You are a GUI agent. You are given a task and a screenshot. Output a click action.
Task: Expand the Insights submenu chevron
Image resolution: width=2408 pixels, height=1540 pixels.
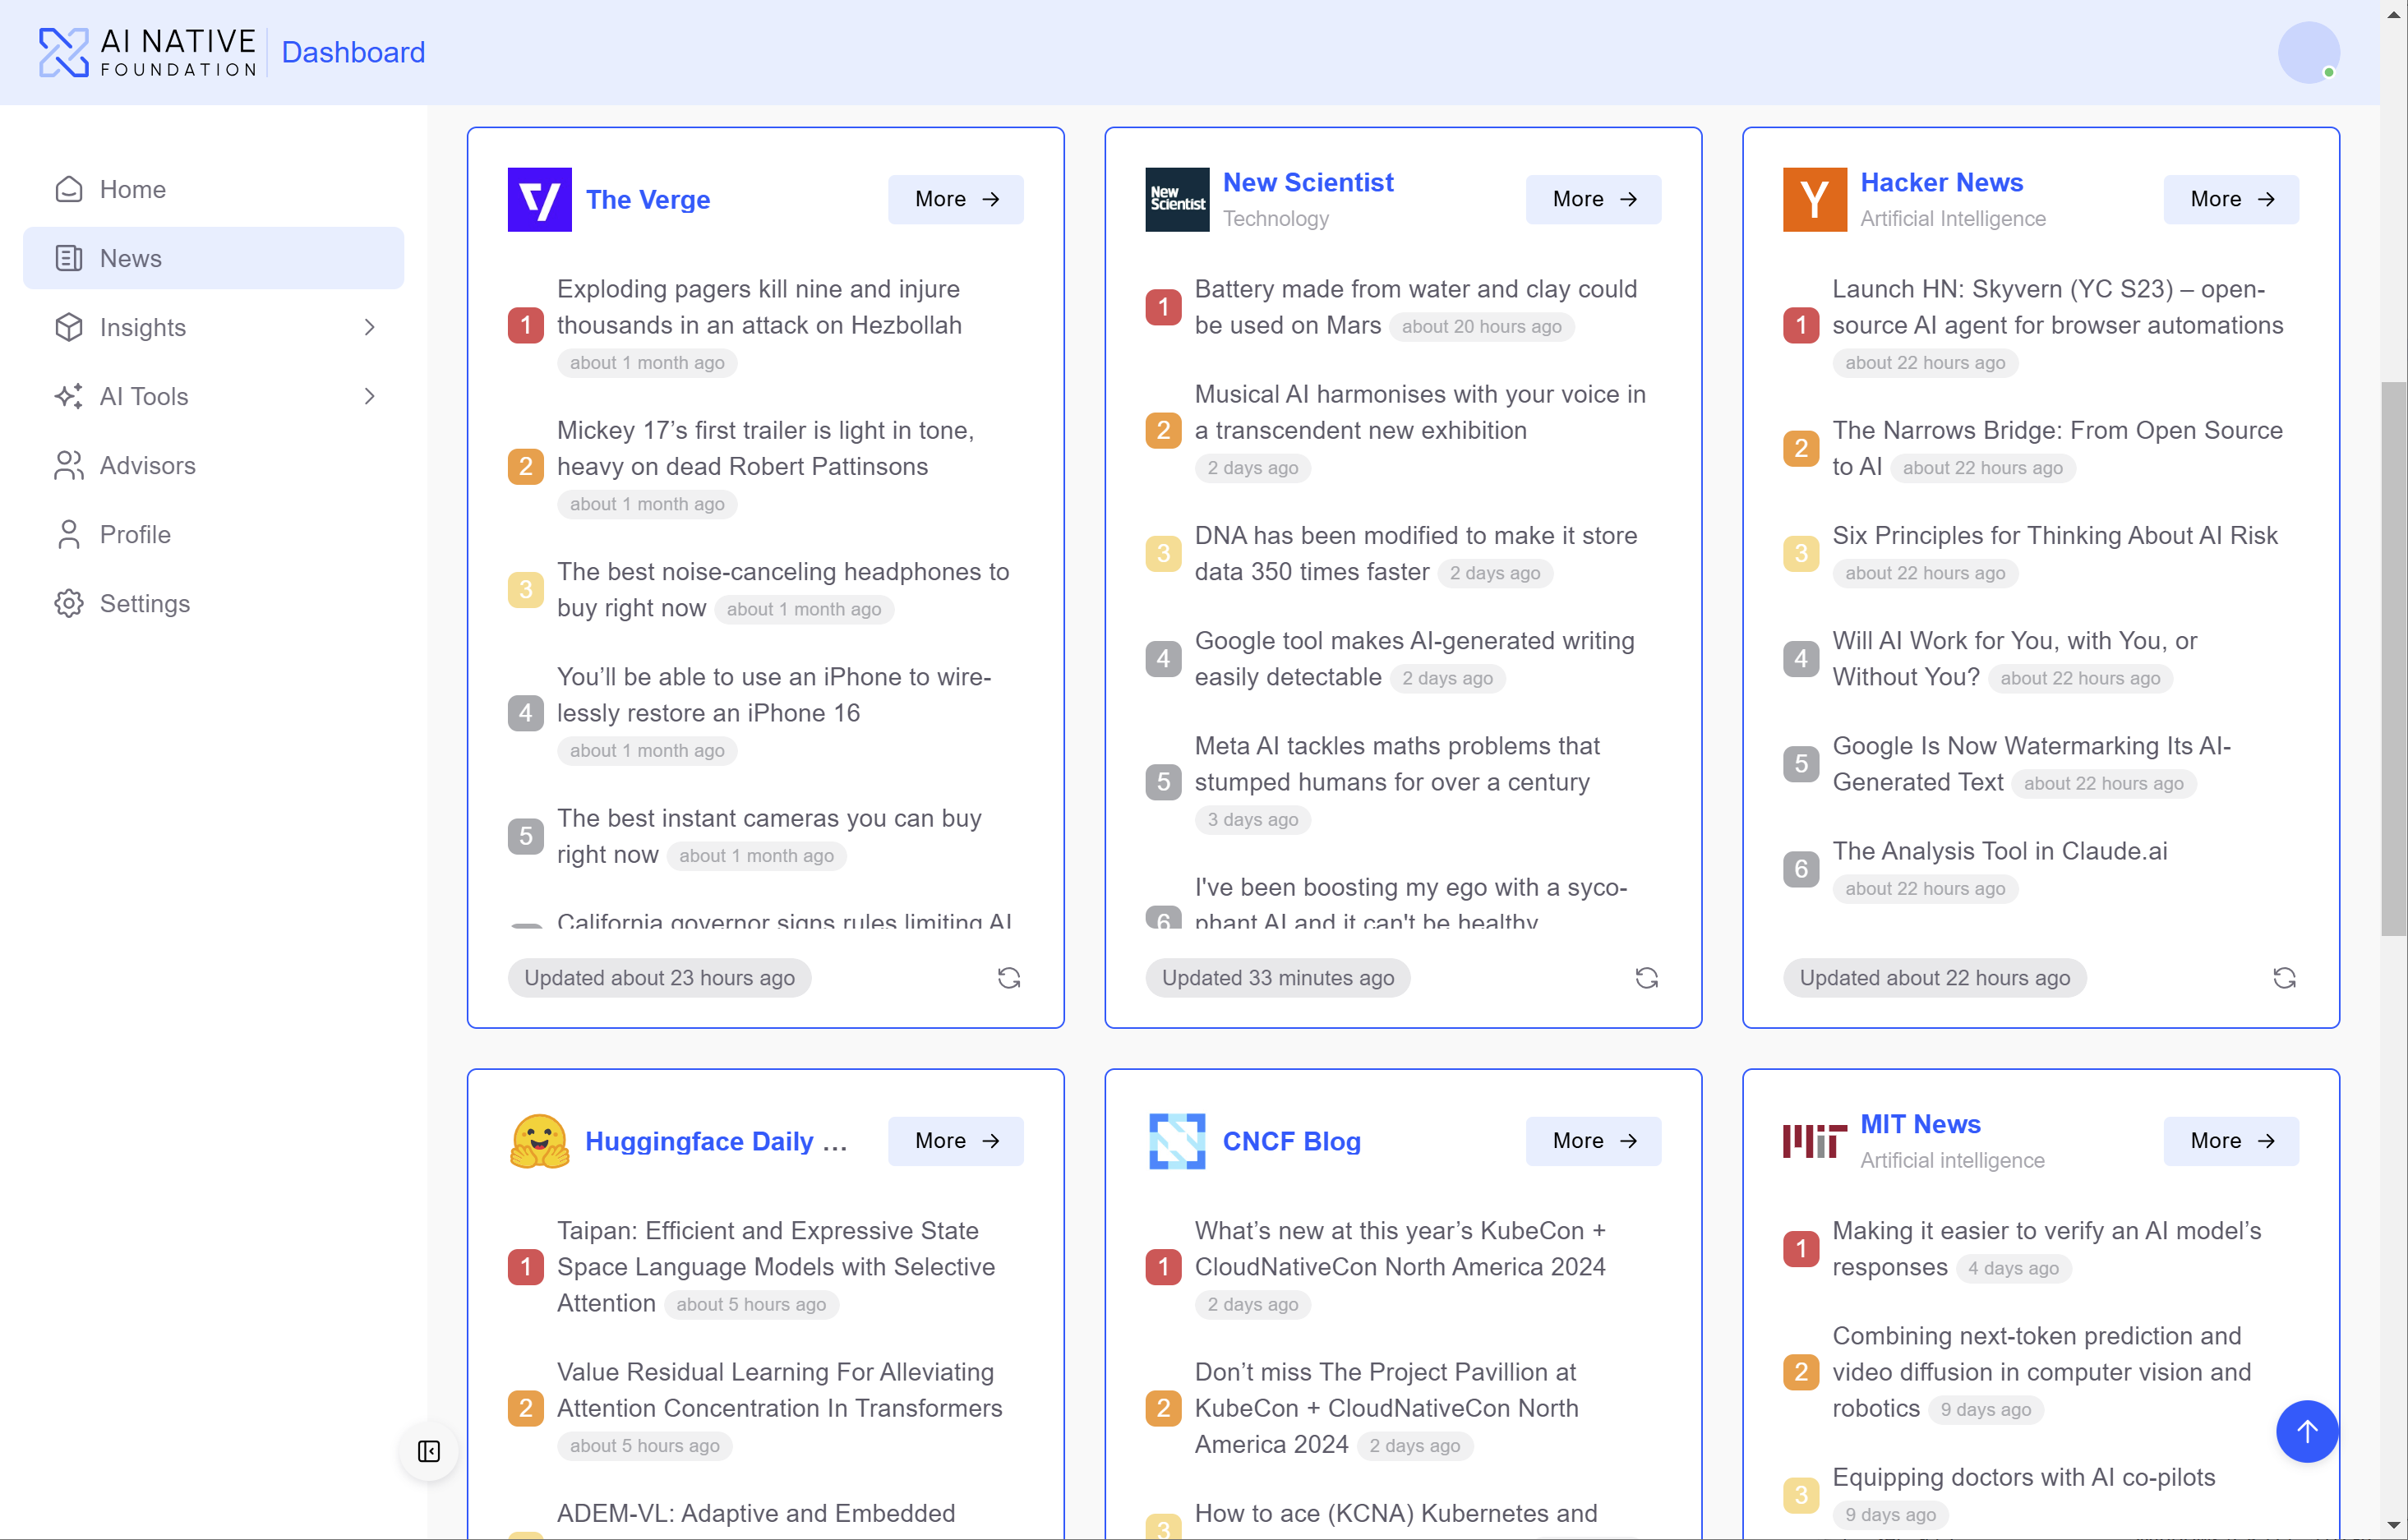coord(369,327)
